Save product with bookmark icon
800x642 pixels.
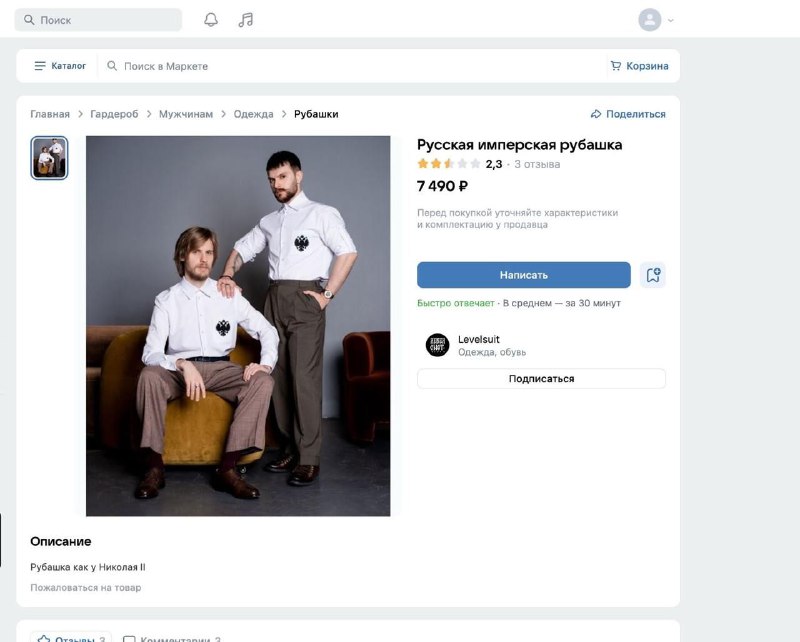tap(653, 275)
